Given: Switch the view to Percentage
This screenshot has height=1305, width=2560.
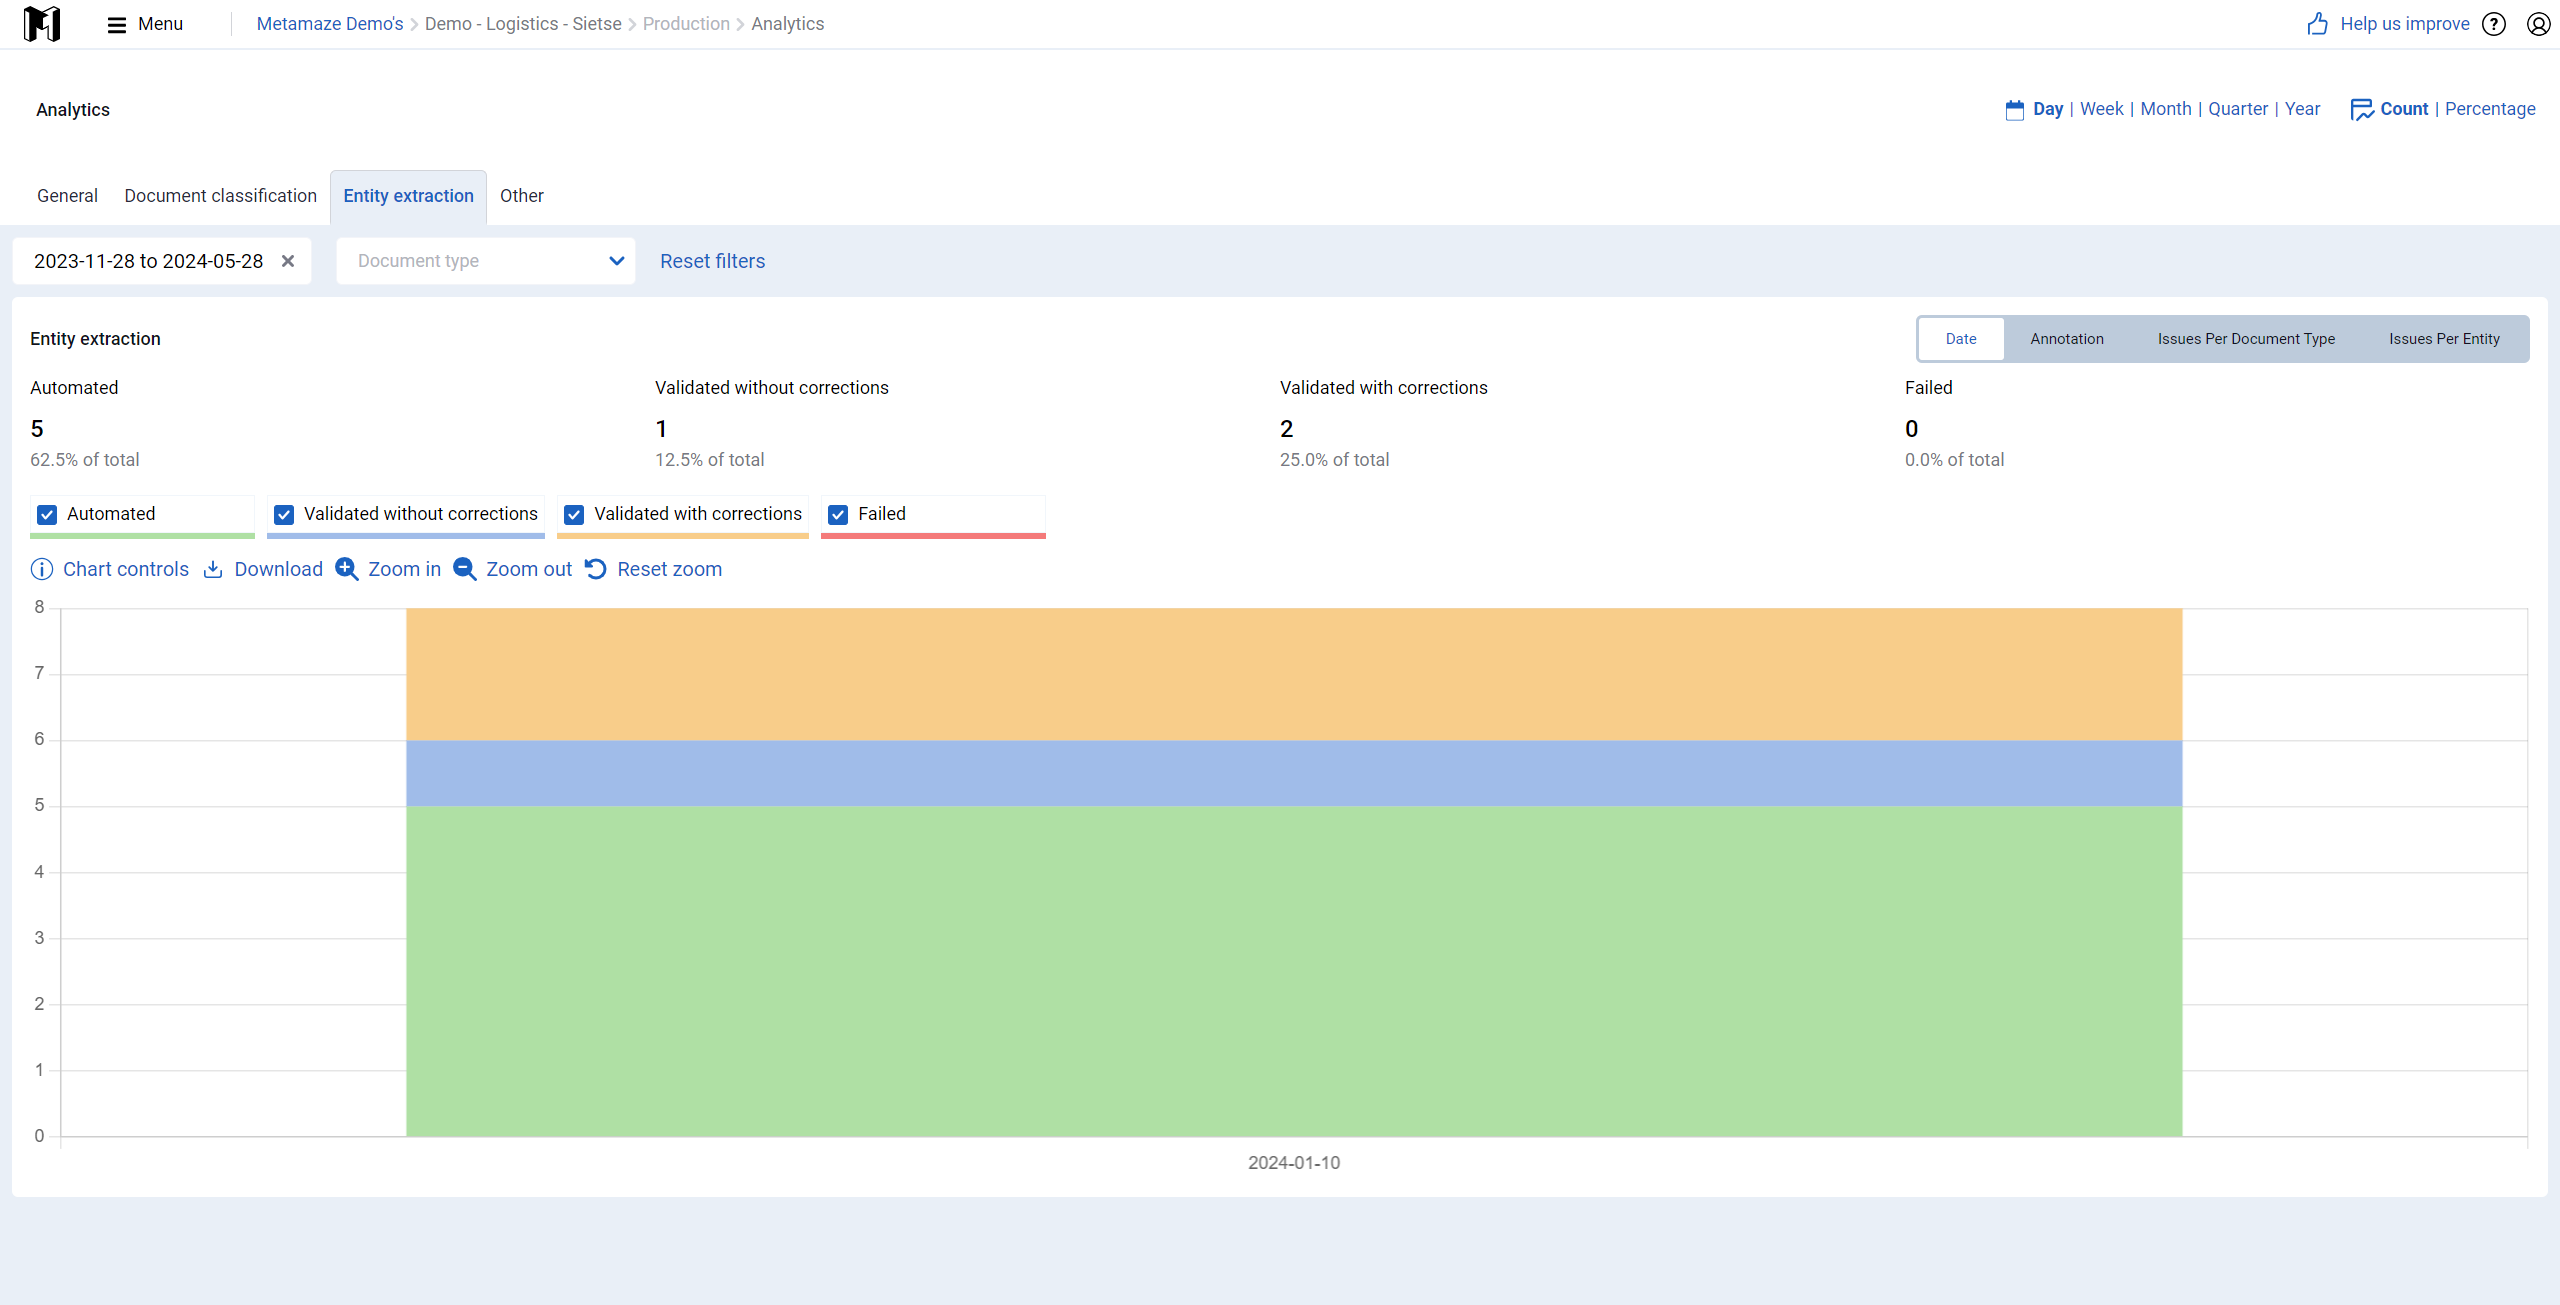Looking at the screenshot, I should coord(2490,109).
